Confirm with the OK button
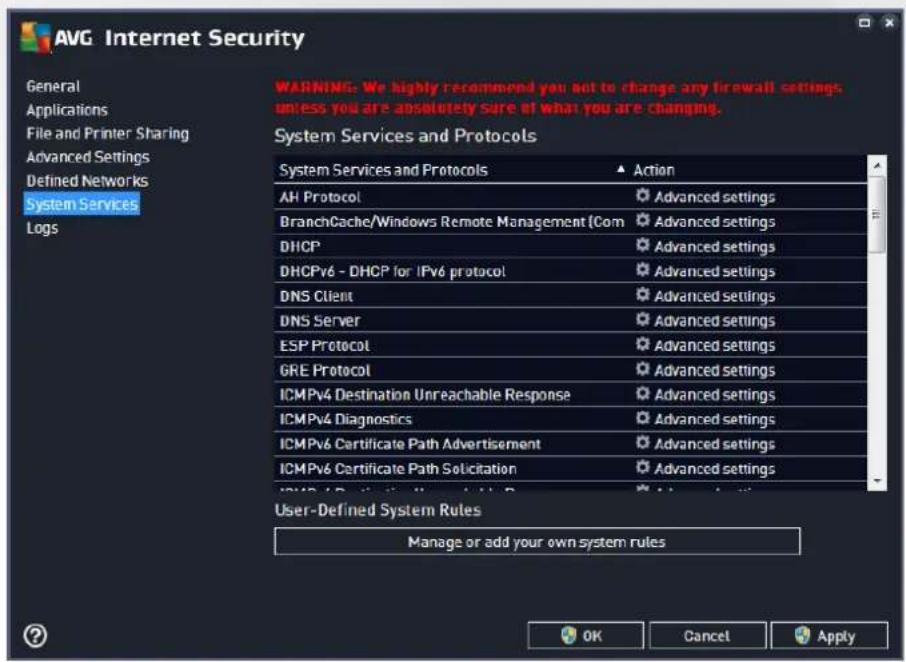Image resolution: width=906 pixels, height=662 pixels. 585,635
